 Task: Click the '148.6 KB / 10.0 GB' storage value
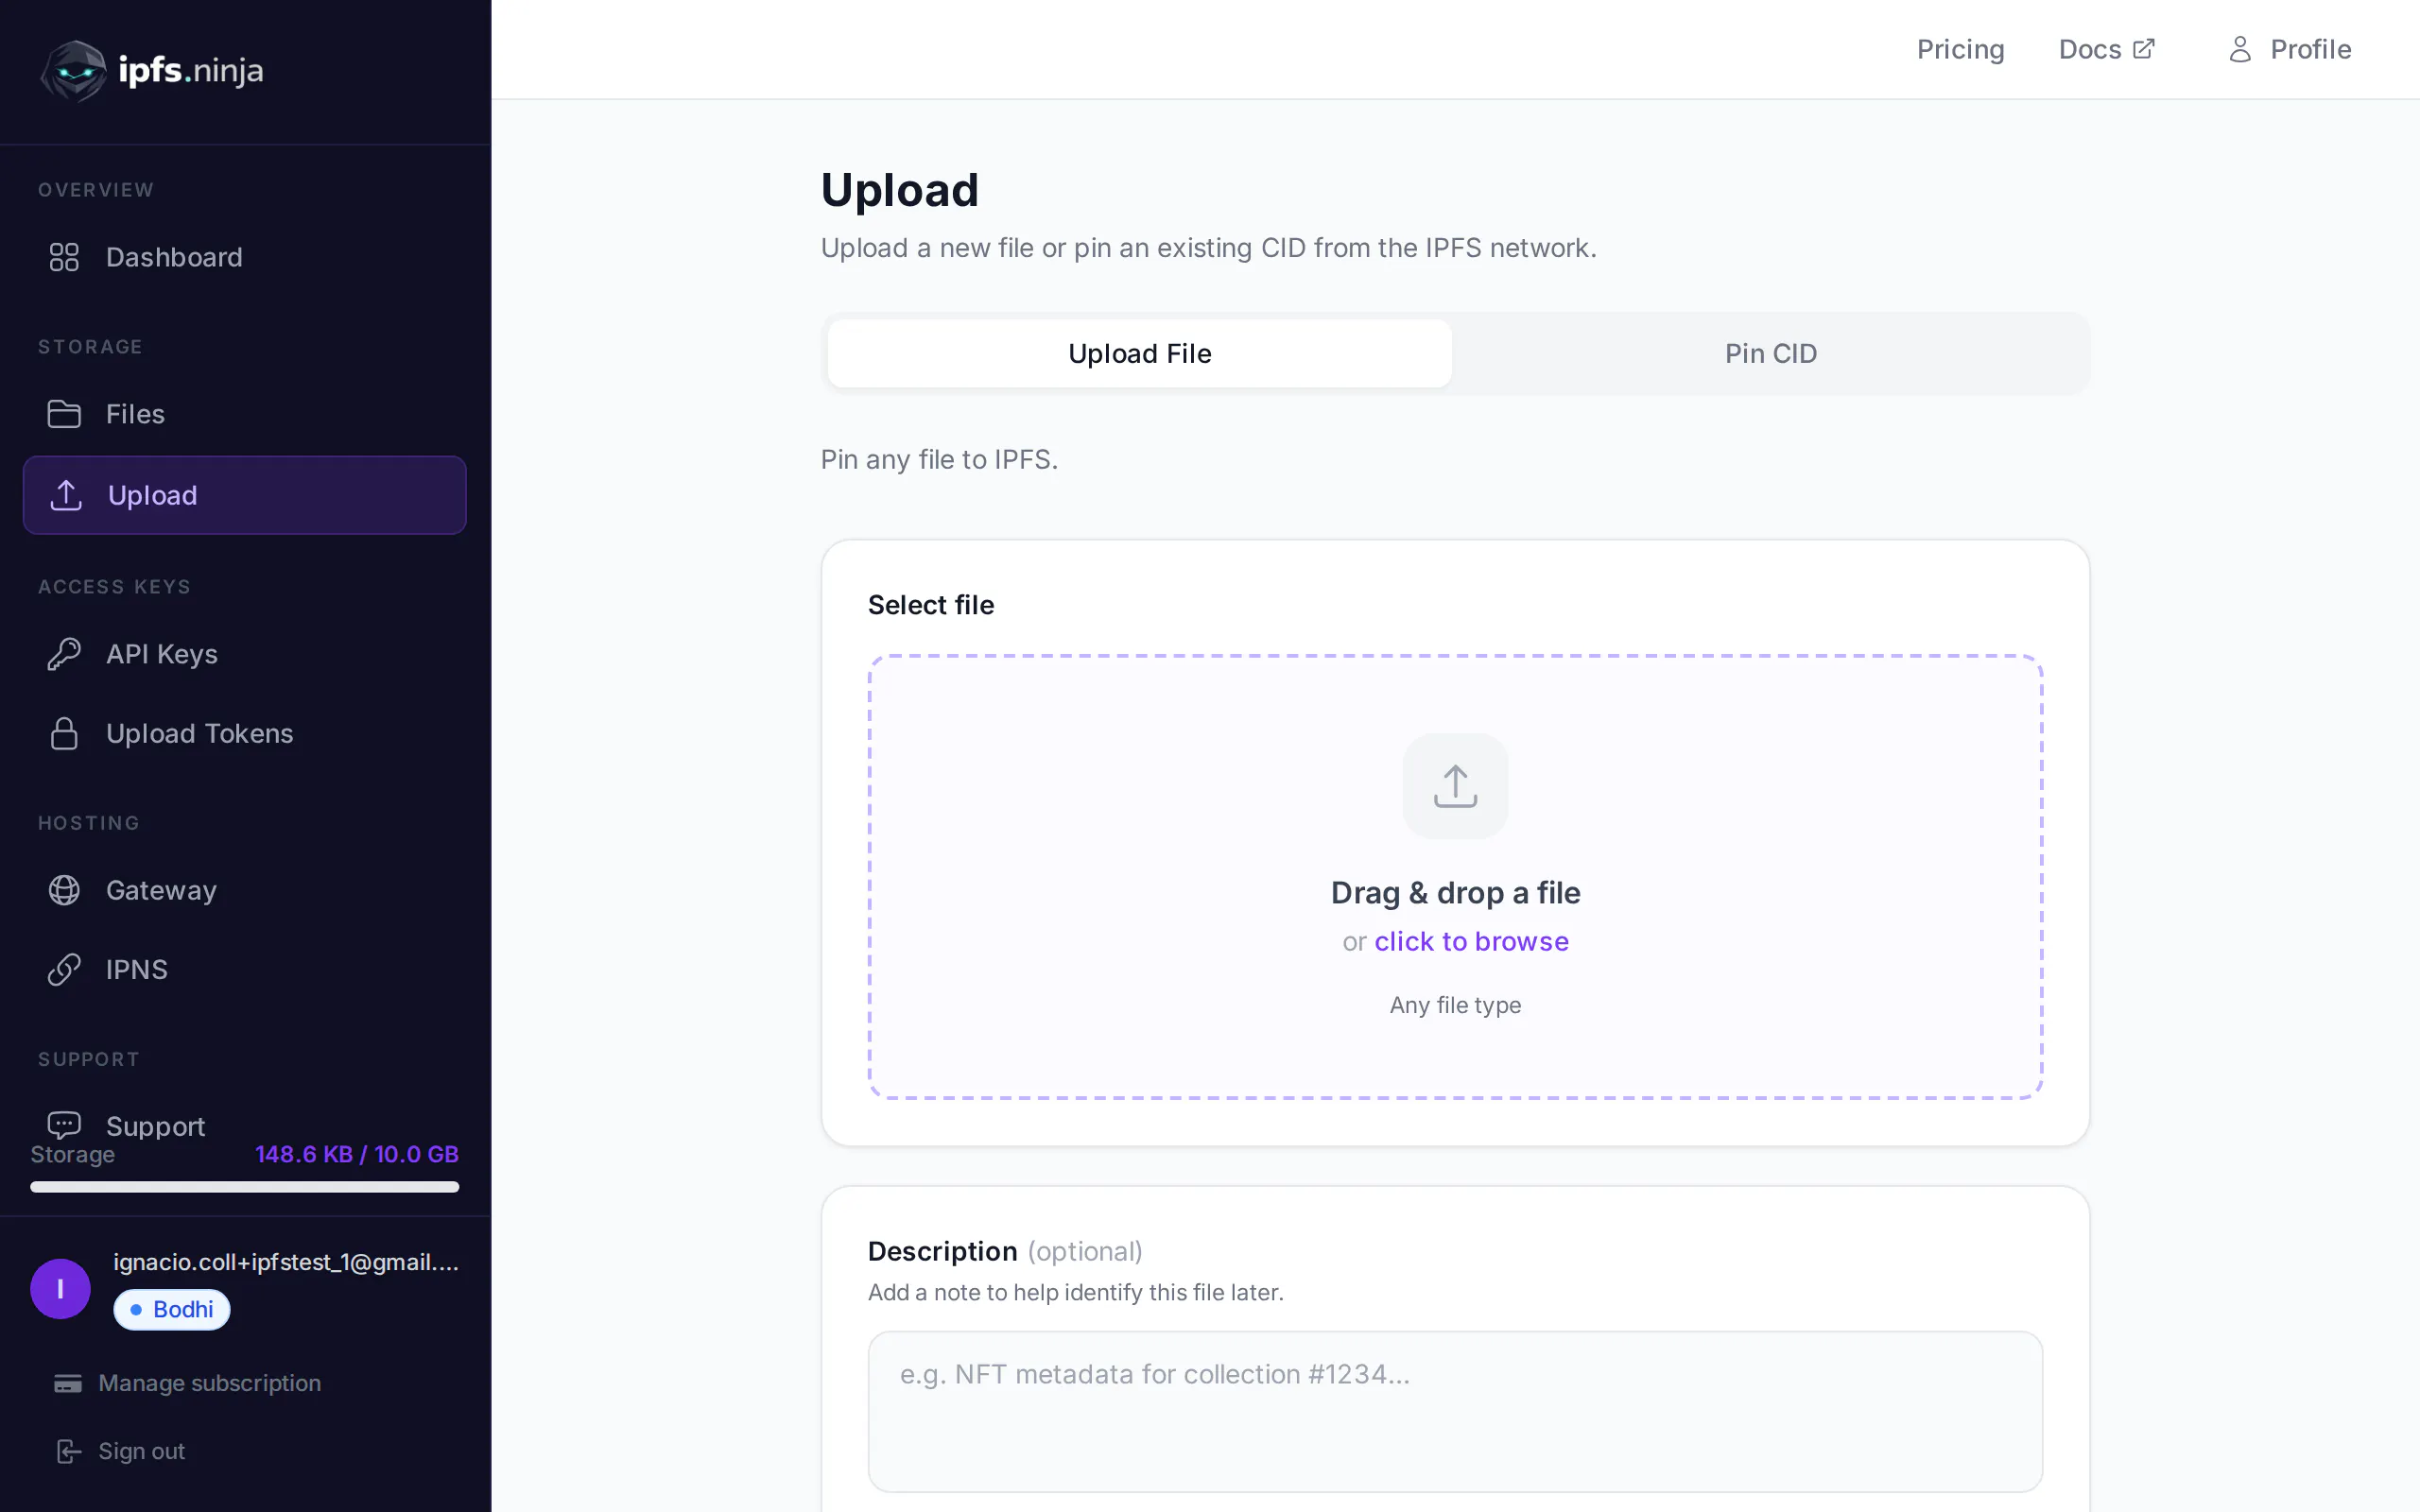(x=357, y=1154)
